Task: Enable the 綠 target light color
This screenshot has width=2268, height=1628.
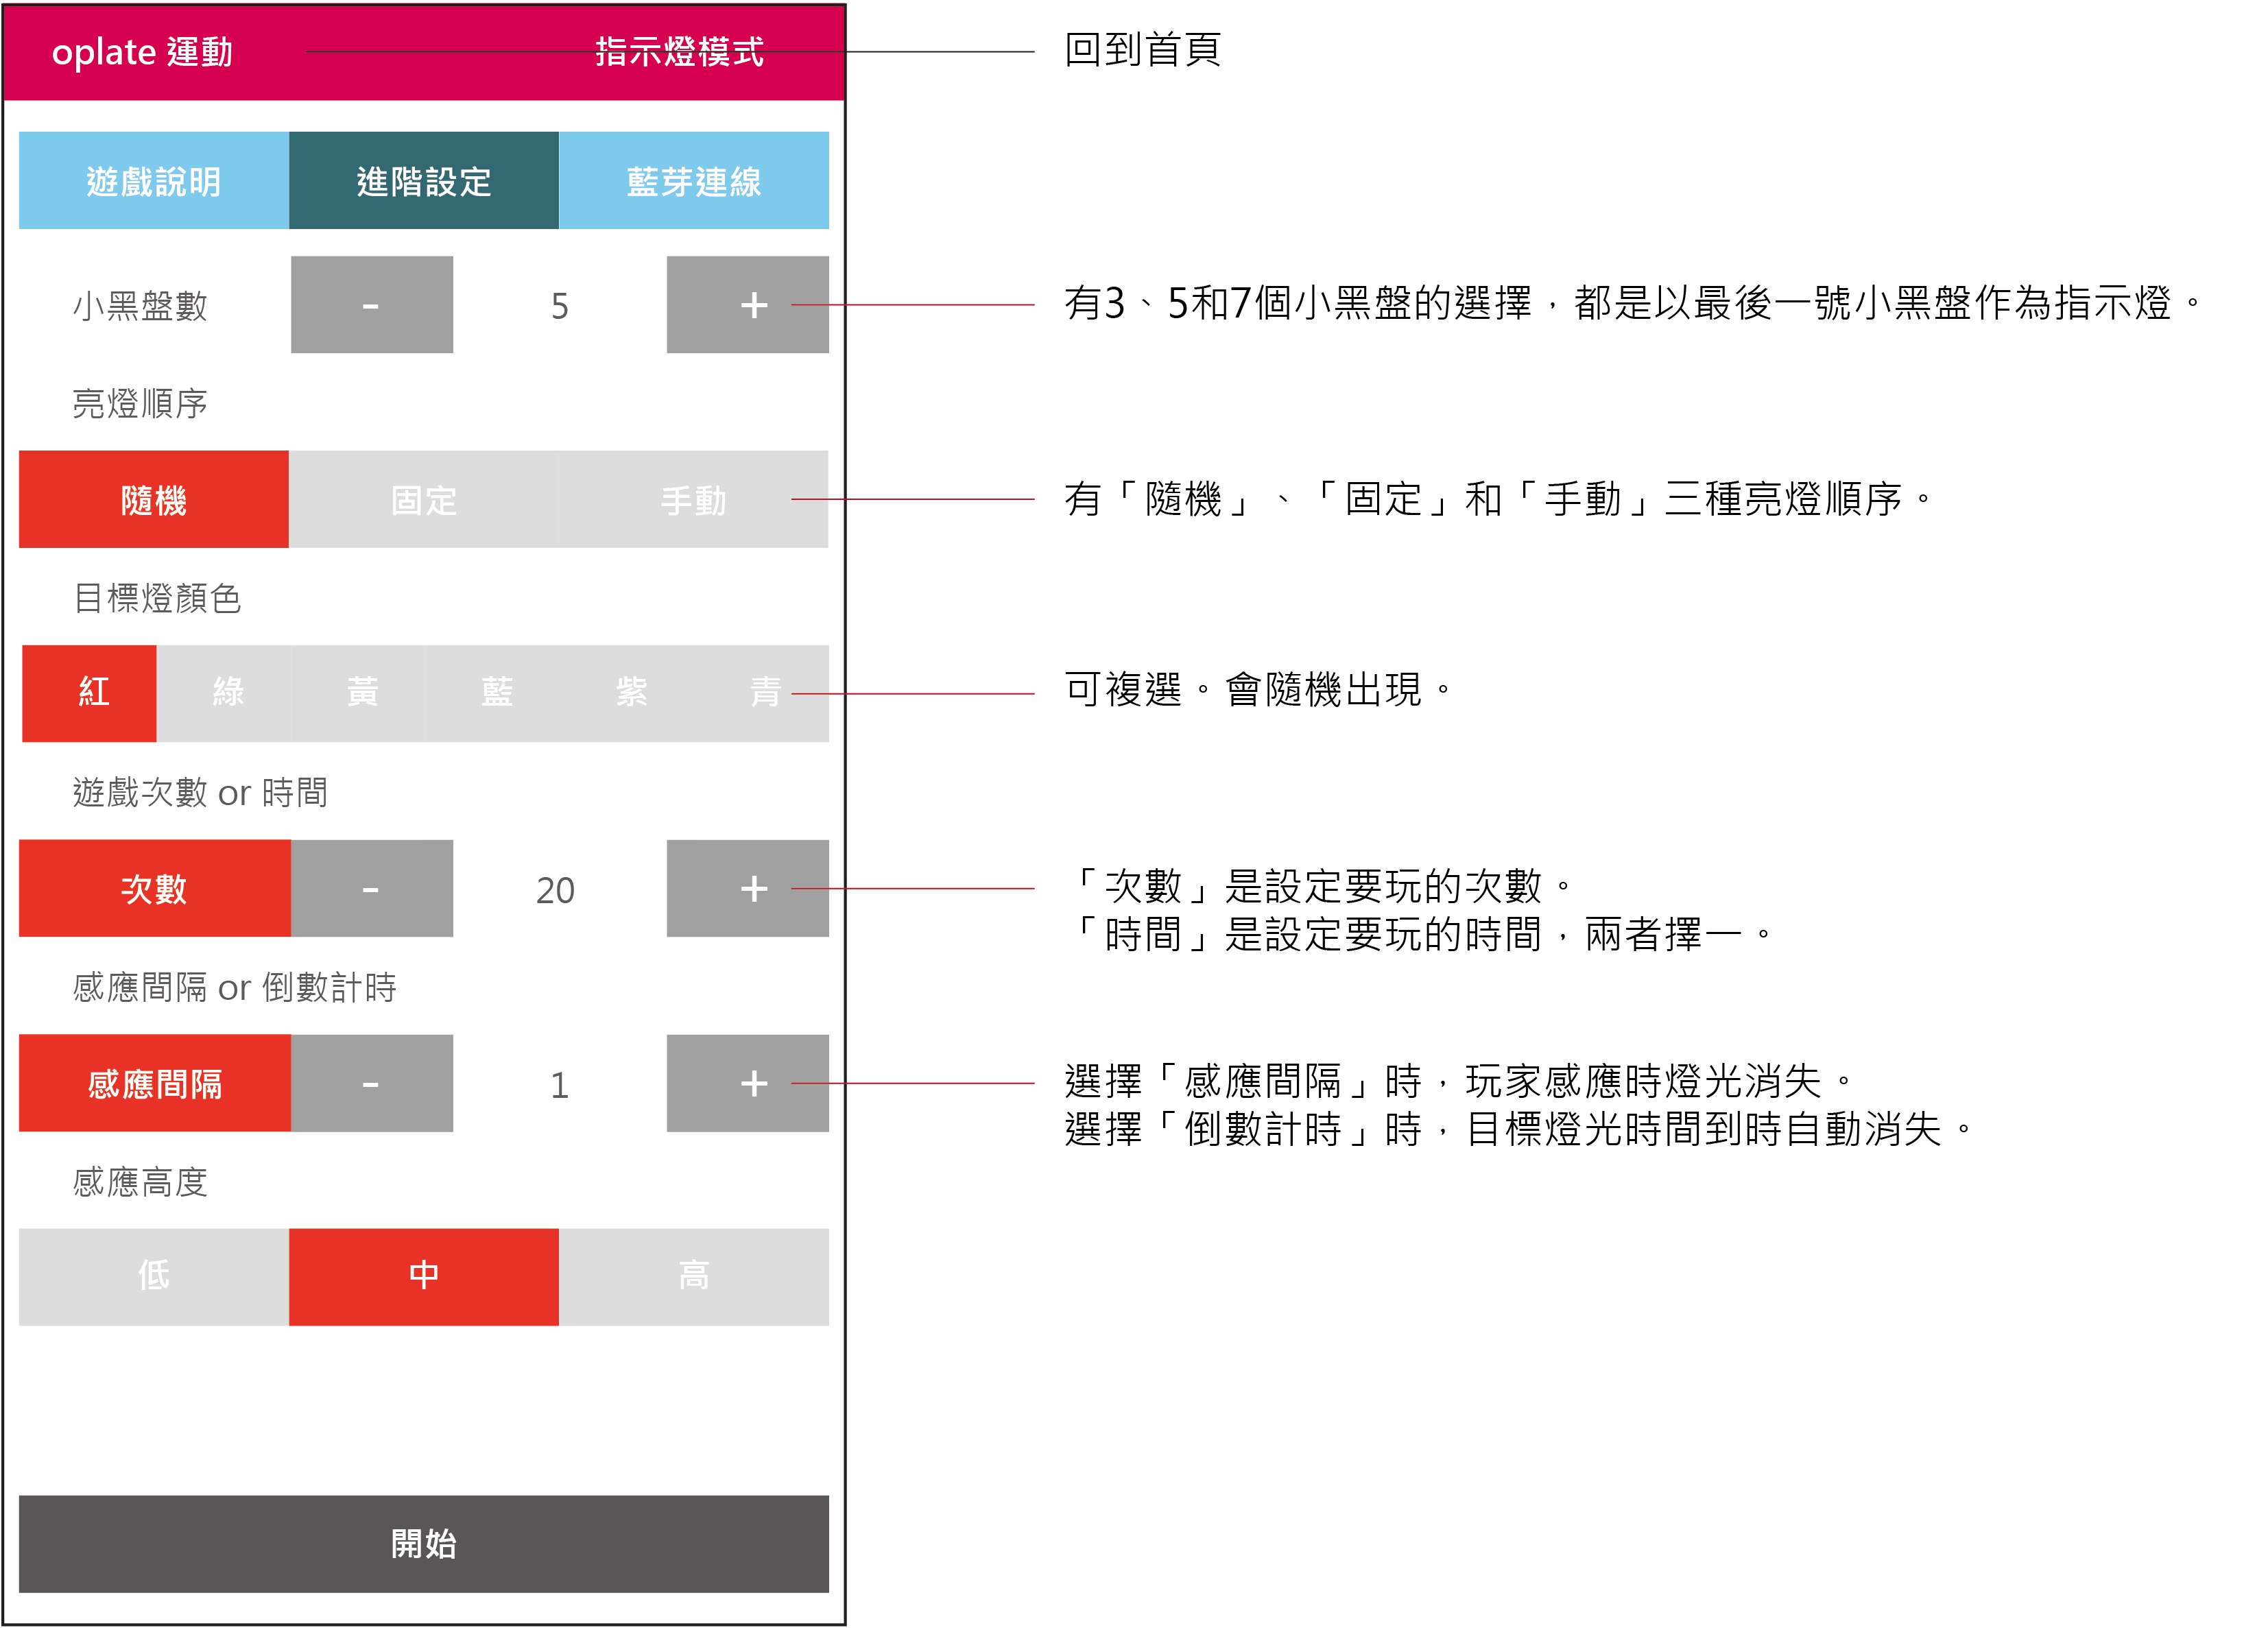Action: point(227,693)
